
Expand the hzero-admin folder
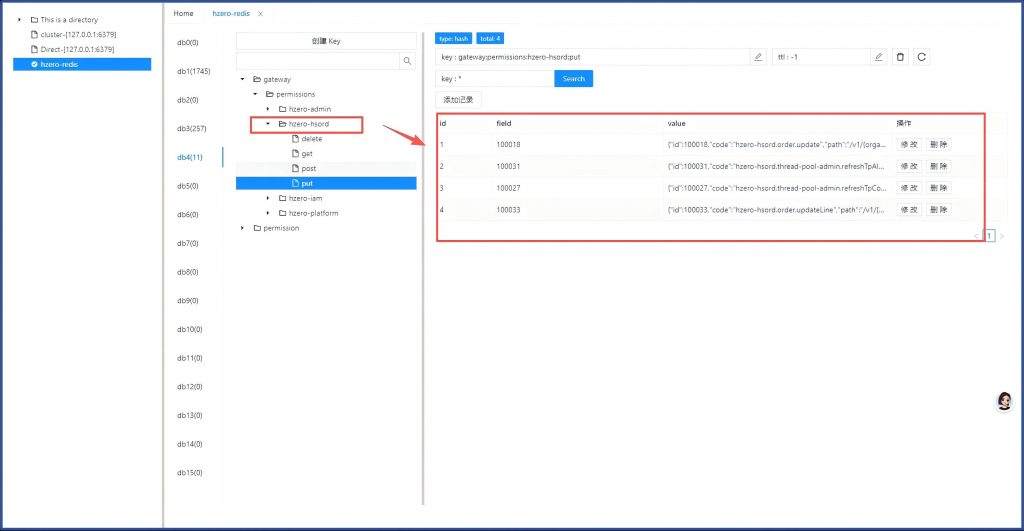tap(268, 109)
